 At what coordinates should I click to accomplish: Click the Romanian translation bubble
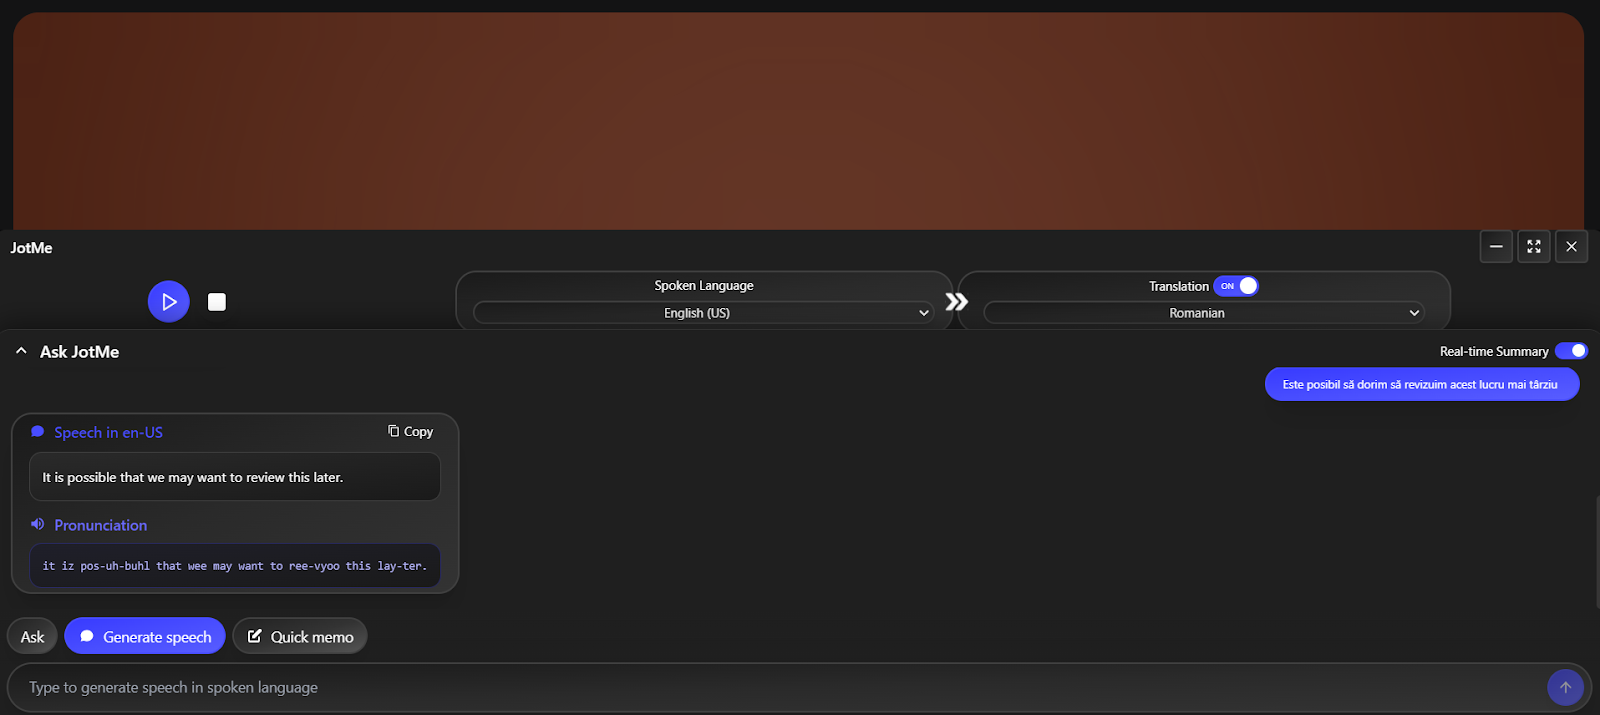pyautogui.click(x=1422, y=384)
